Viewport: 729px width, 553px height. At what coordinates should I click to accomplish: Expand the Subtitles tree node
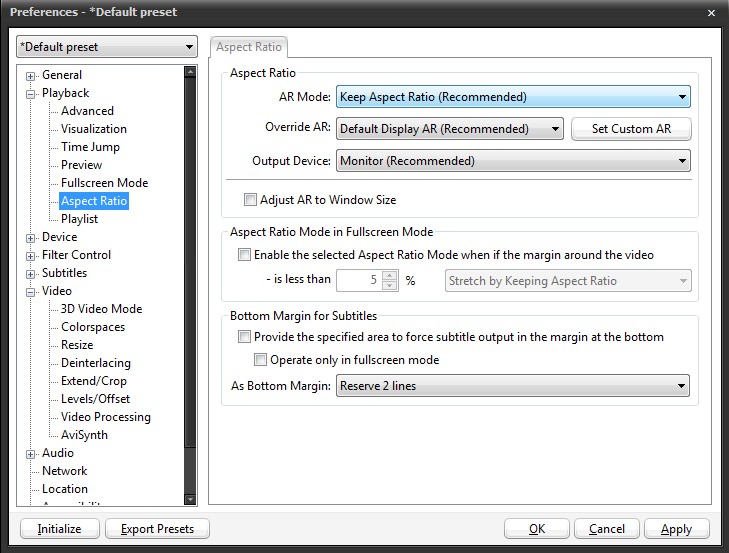click(x=31, y=274)
